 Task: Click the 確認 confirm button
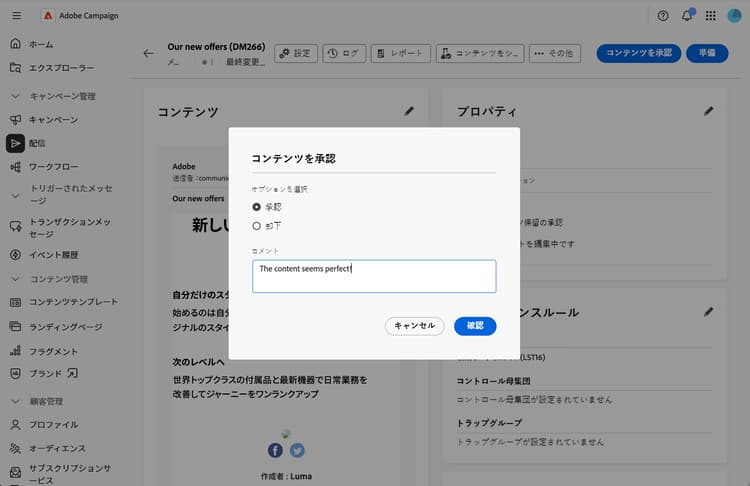coord(475,326)
